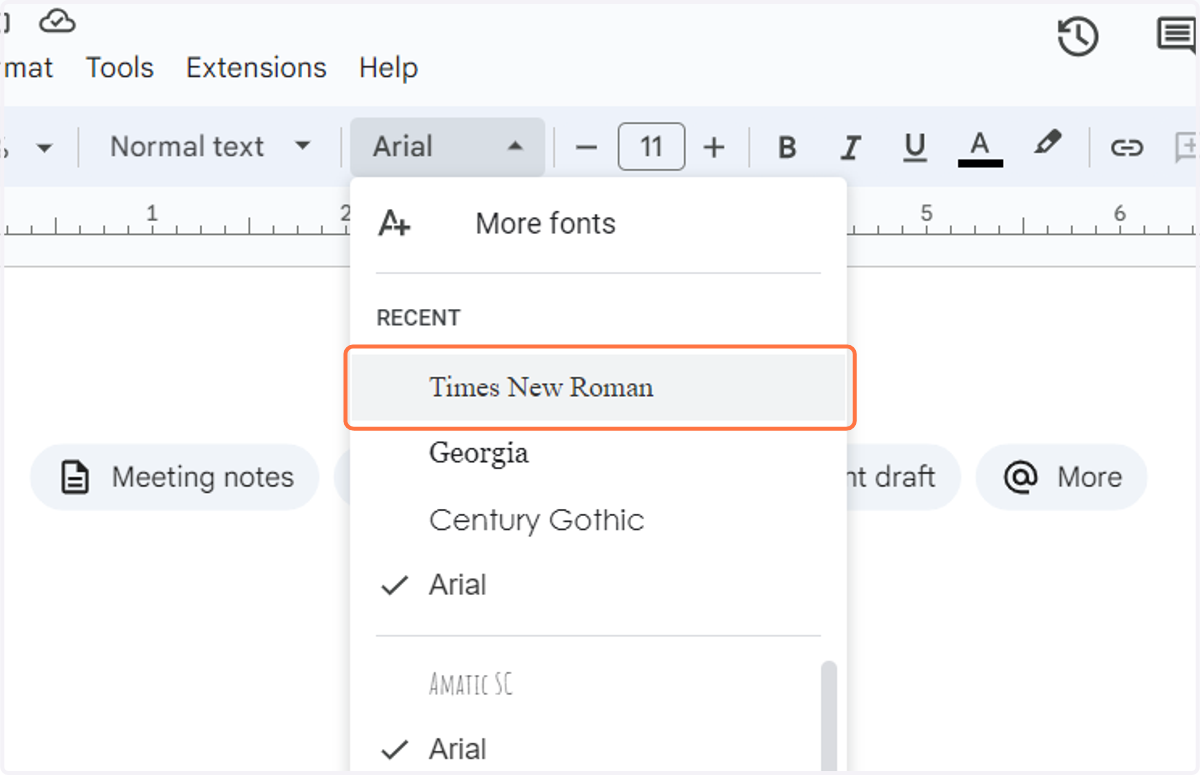
Task: Click the More fonts A+ icon
Action: (x=394, y=224)
